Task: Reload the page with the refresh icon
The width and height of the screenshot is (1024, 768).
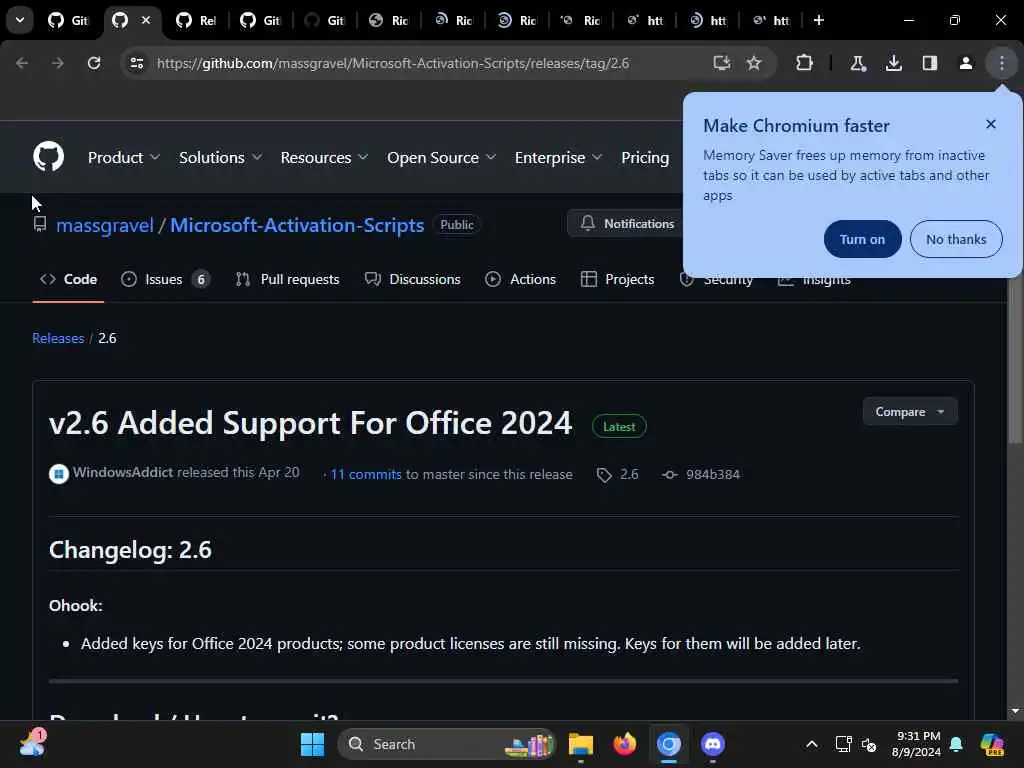Action: click(x=94, y=63)
